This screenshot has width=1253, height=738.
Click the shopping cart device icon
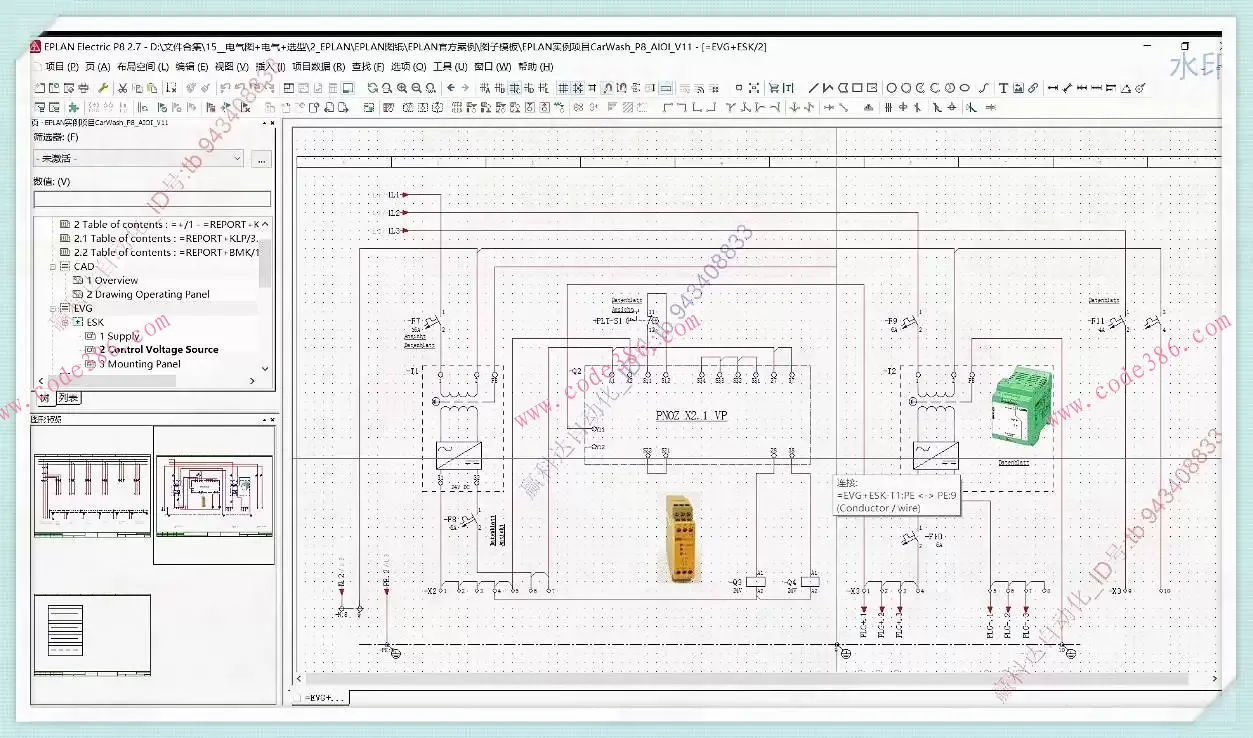pos(773,88)
